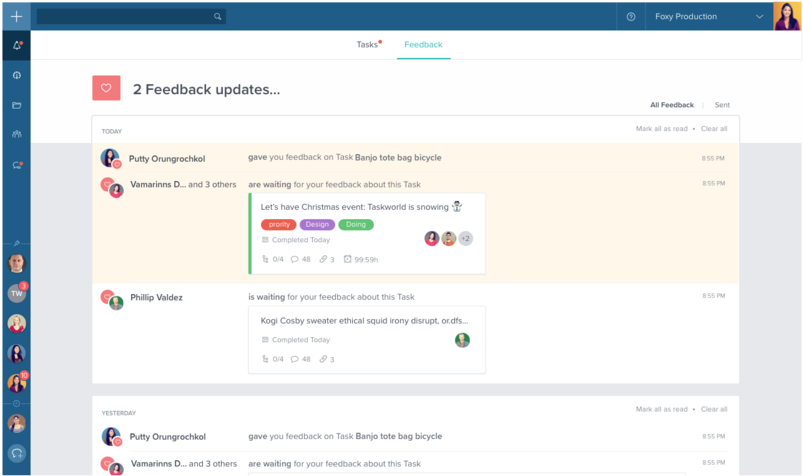Image resolution: width=803 pixels, height=476 pixels.
Task: Open the Christmas event Taskworld is snowing task card
Action: [367, 234]
